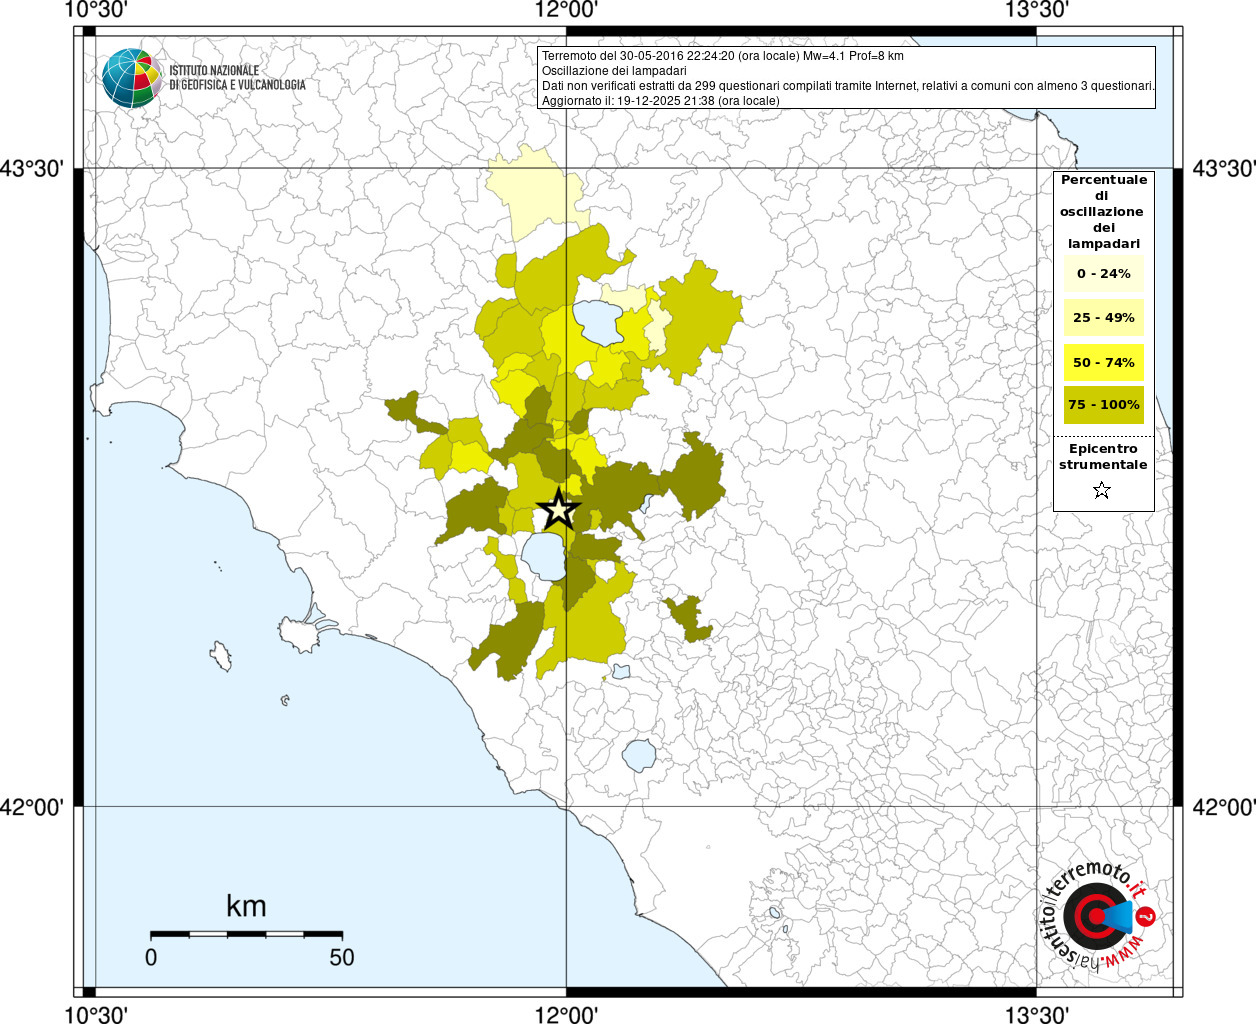Screen dimensions: 1256x1024
Task: Click the 'Aggiornato il: 19-12-2025' line
Action: pyautogui.click(x=660, y=101)
